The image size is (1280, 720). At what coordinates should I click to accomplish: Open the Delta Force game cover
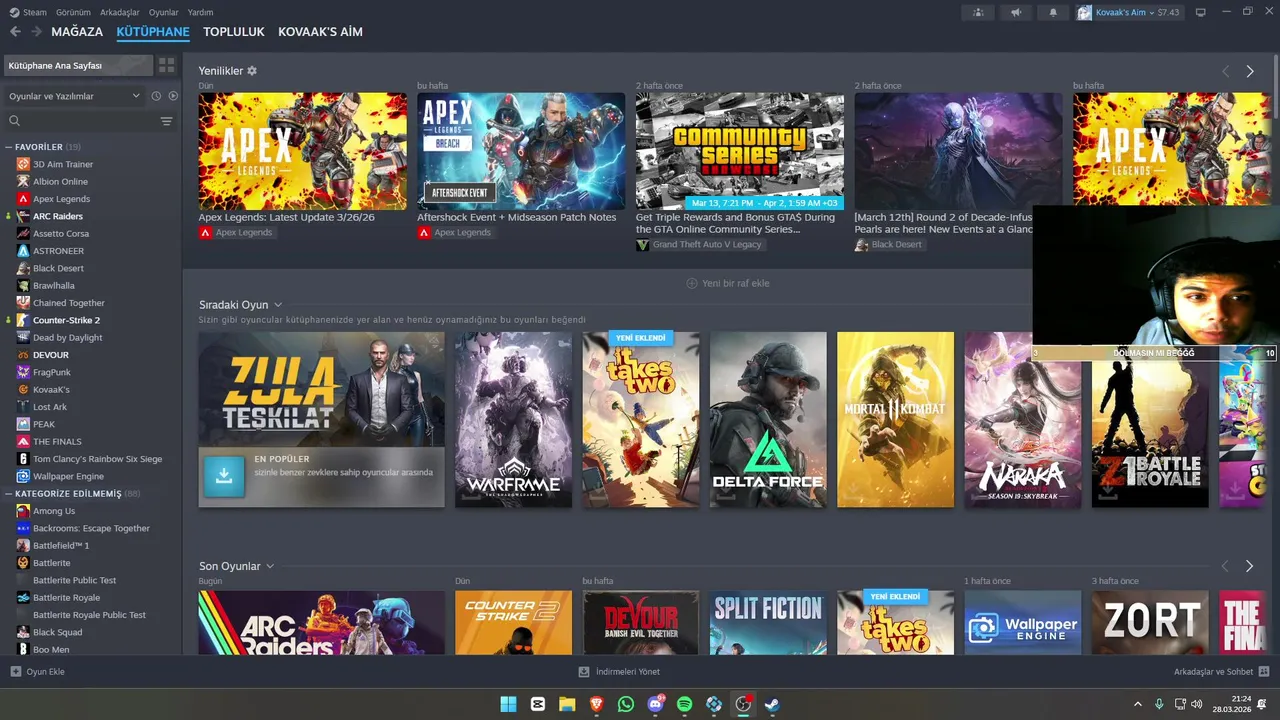pyautogui.click(x=768, y=420)
